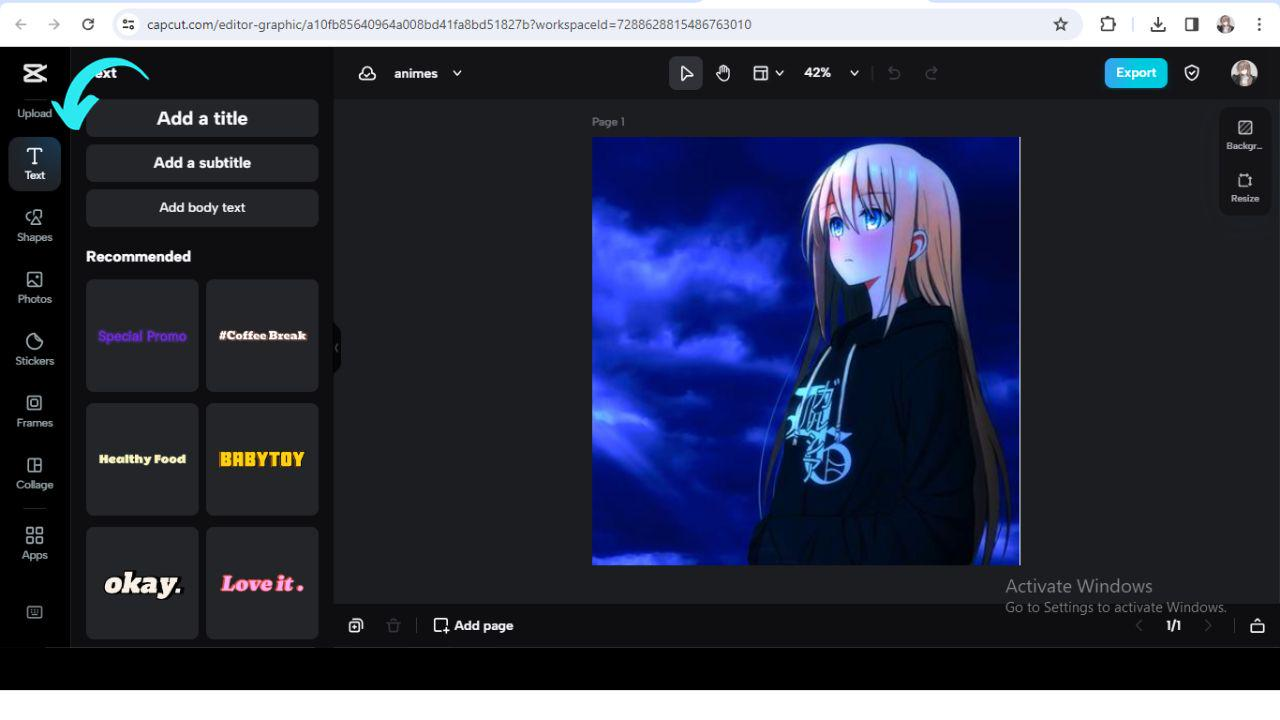Go to the next page
The height and width of the screenshot is (720, 1280).
[x=1208, y=626]
